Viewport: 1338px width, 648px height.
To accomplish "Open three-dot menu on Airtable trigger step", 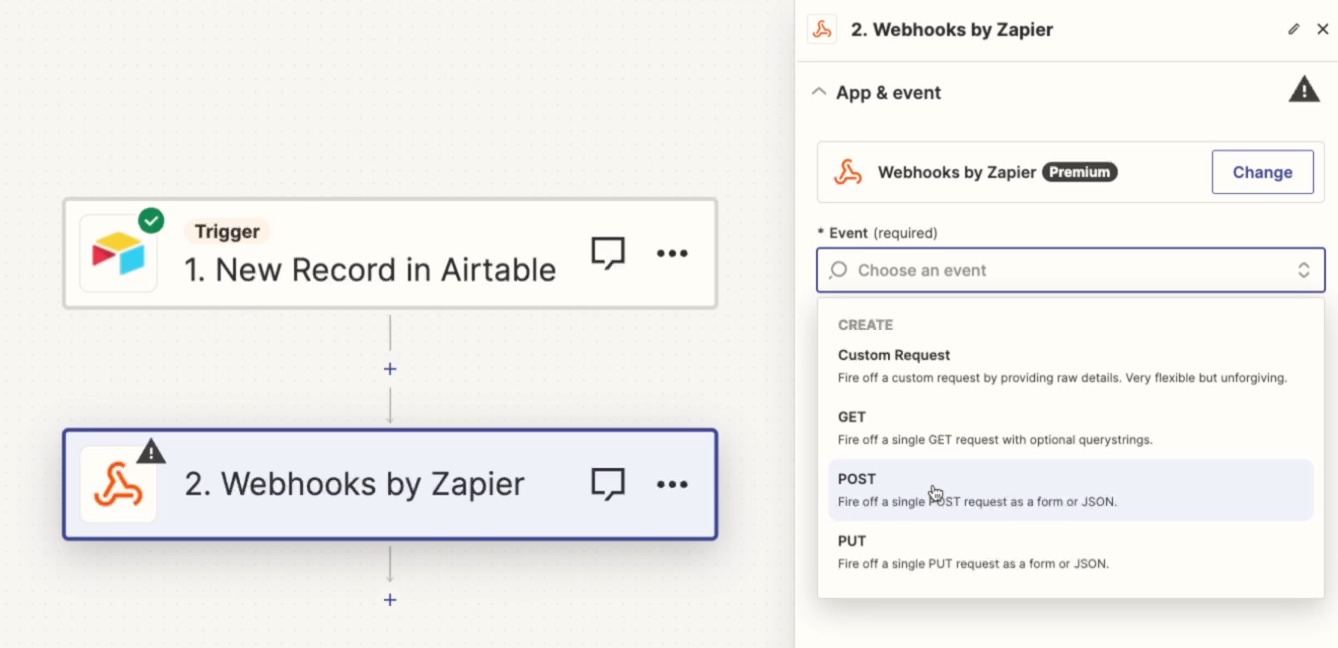I will (672, 253).
